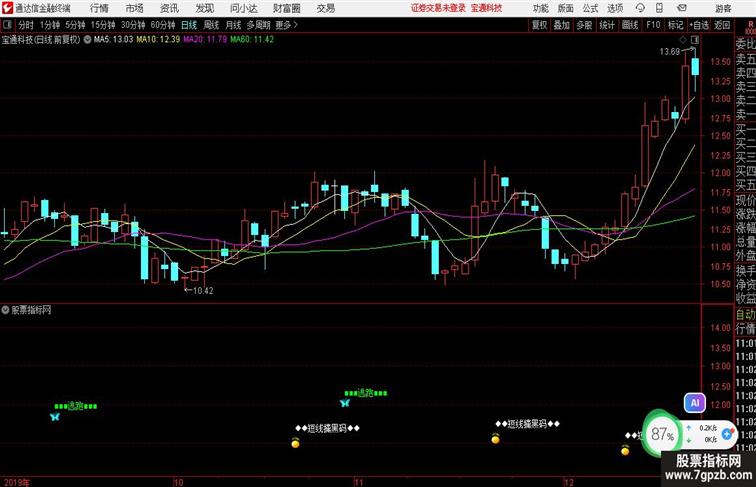Image resolution: width=756 pixels, height=487 pixels.
Task: Click the 多股 toolbar button
Action: (x=584, y=25)
